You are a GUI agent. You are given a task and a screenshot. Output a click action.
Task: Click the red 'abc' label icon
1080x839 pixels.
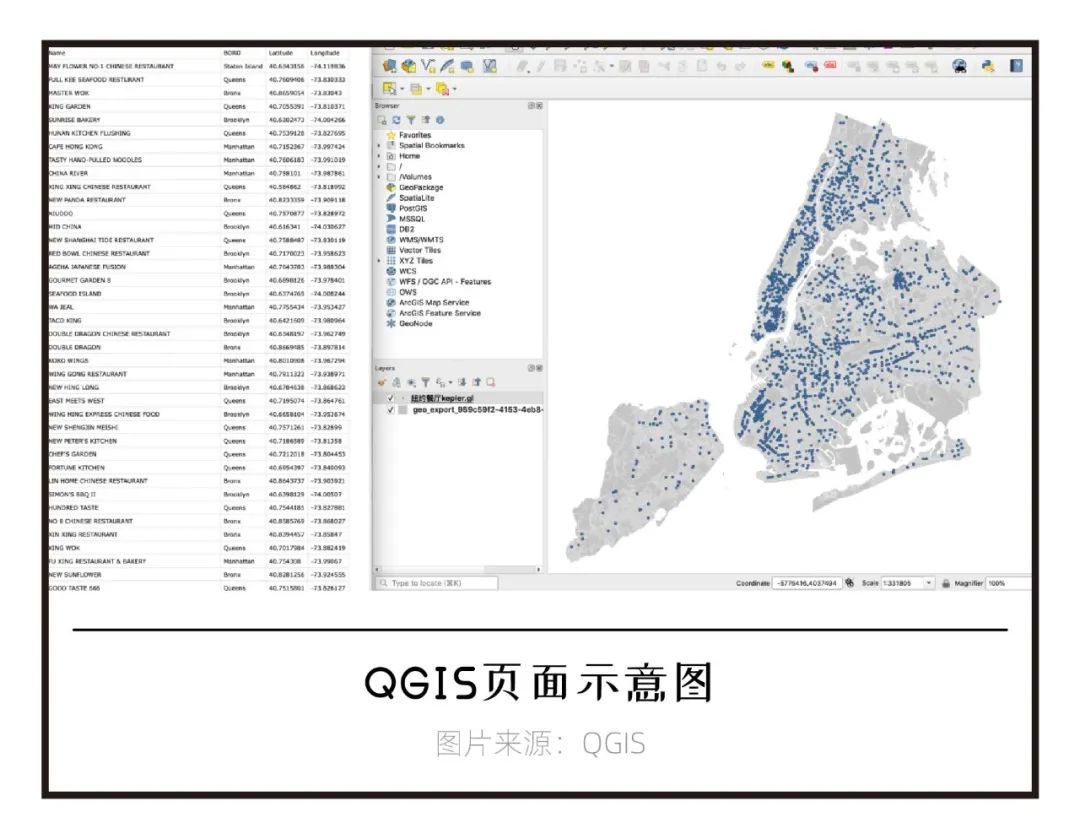[x=830, y=65]
